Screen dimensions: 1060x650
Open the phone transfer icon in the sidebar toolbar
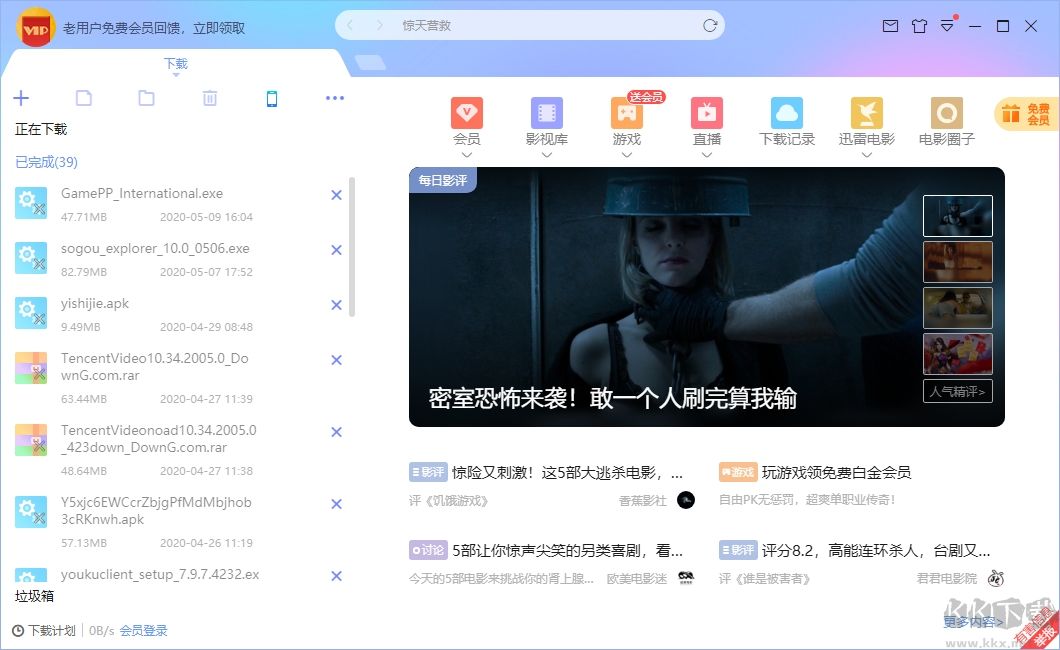click(x=270, y=97)
